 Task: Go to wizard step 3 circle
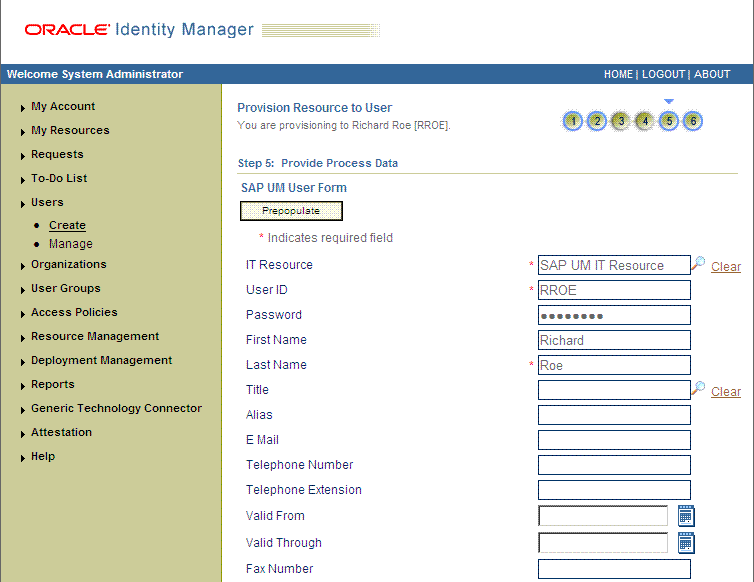tap(621, 121)
